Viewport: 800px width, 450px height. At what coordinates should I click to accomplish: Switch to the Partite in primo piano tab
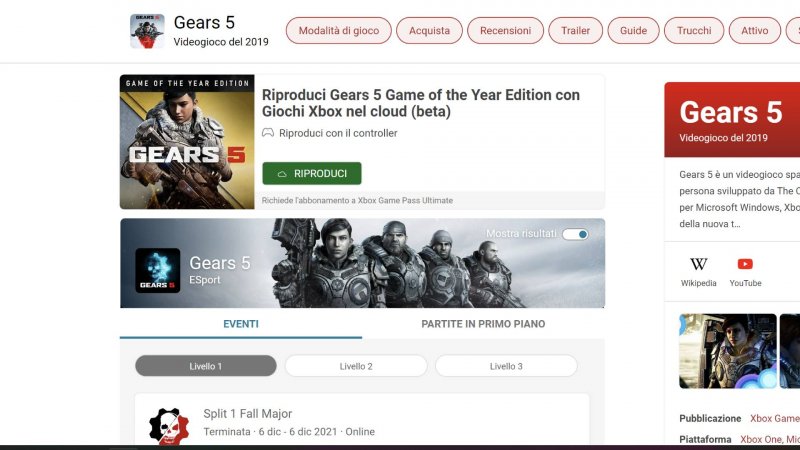tap(483, 324)
